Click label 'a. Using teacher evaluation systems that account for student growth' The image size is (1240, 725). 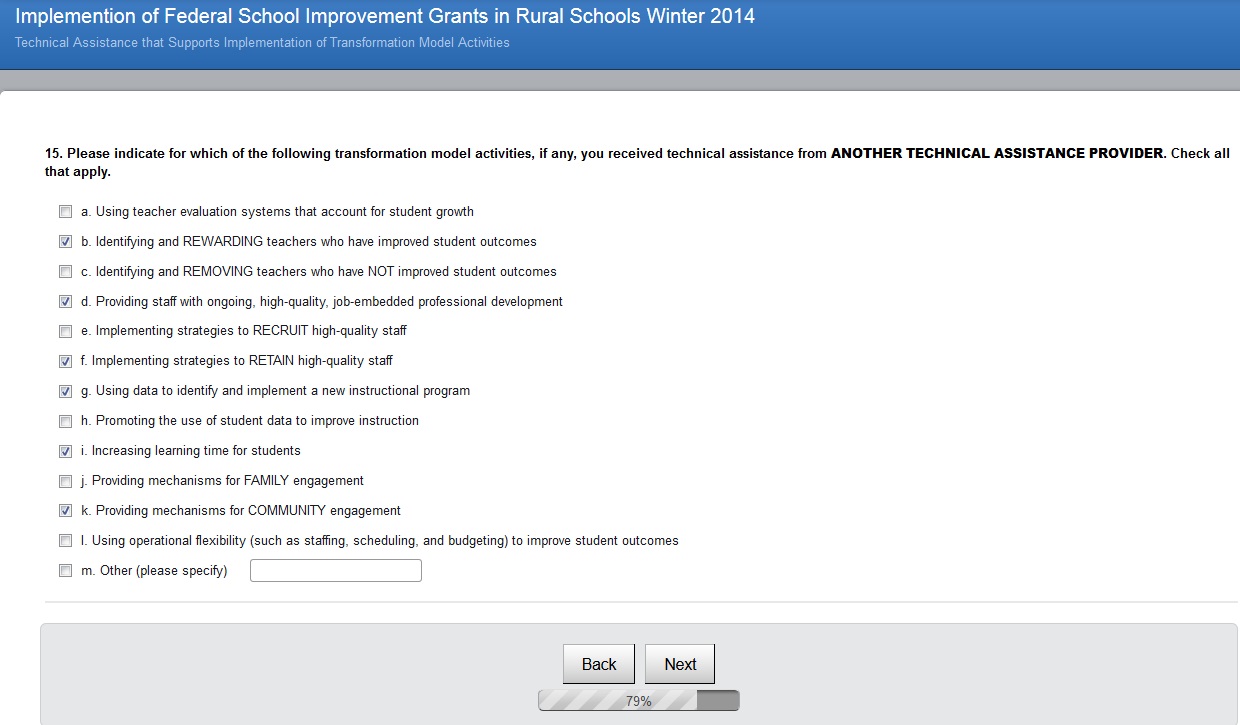point(277,212)
